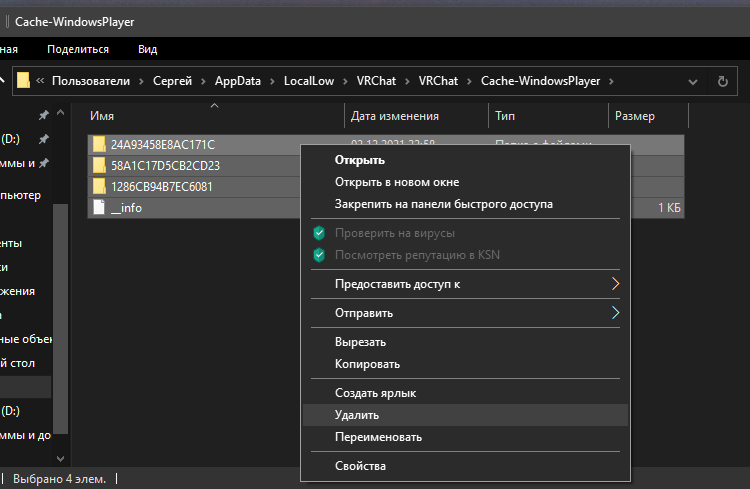The width and height of the screenshot is (750, 489).
Task: Sort by Дата изменения column header
Action: pyautogui.click(x=395, y=116)
